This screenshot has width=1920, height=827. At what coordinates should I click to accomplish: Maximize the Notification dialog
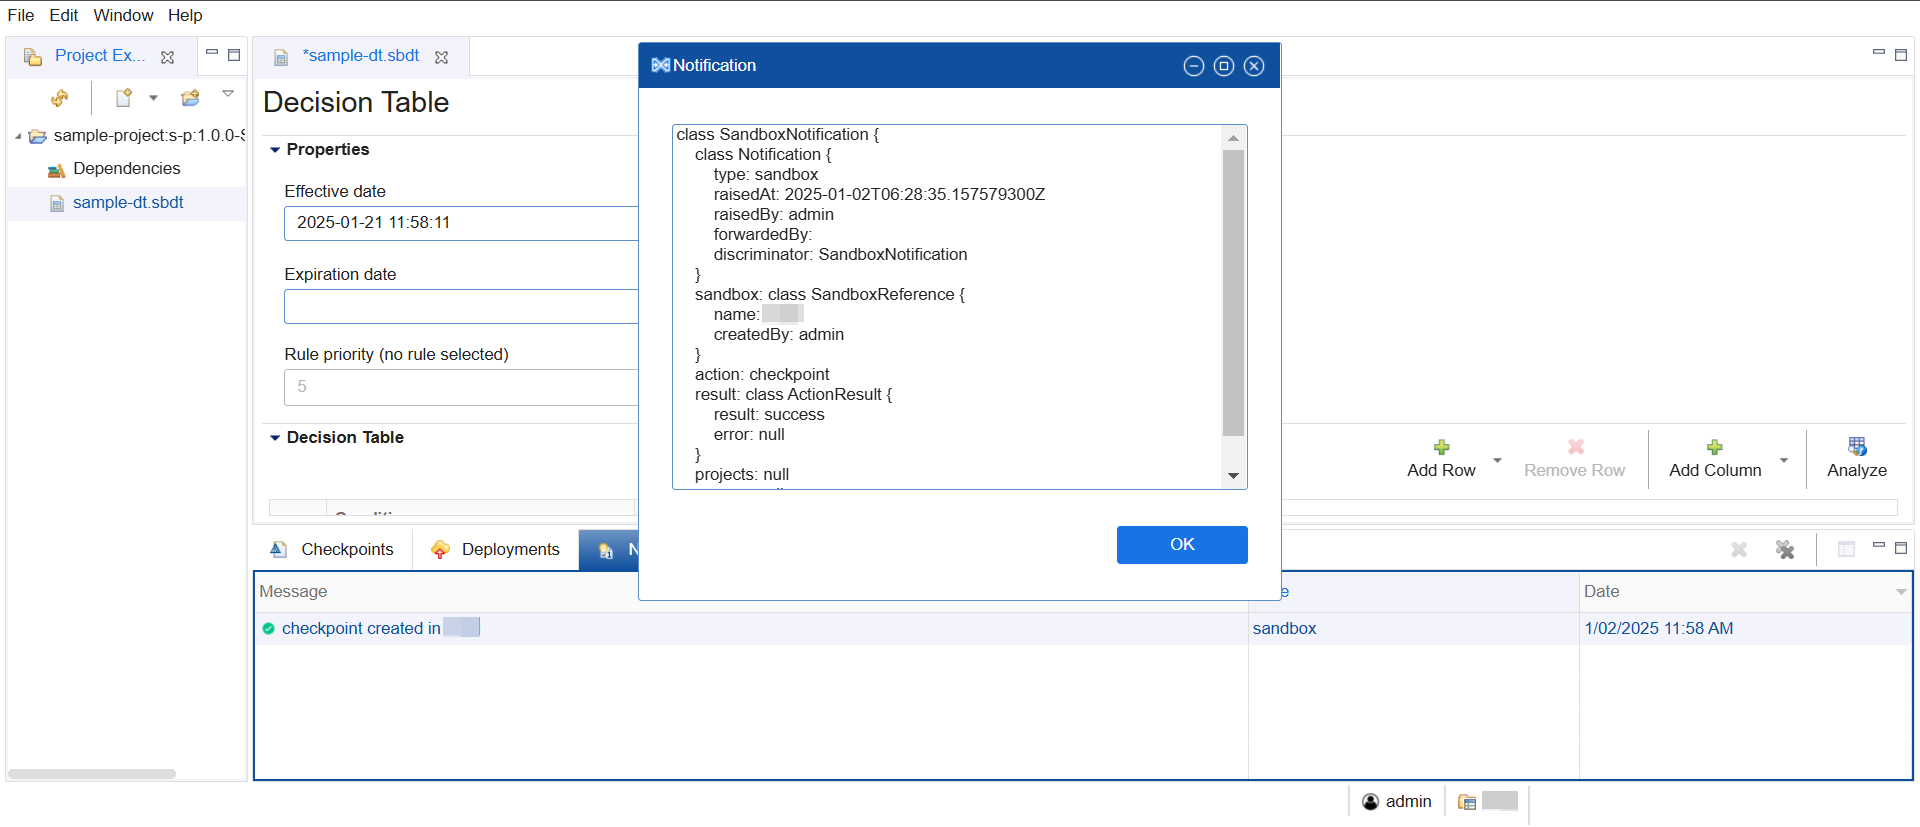click(x=1224, y=66)
